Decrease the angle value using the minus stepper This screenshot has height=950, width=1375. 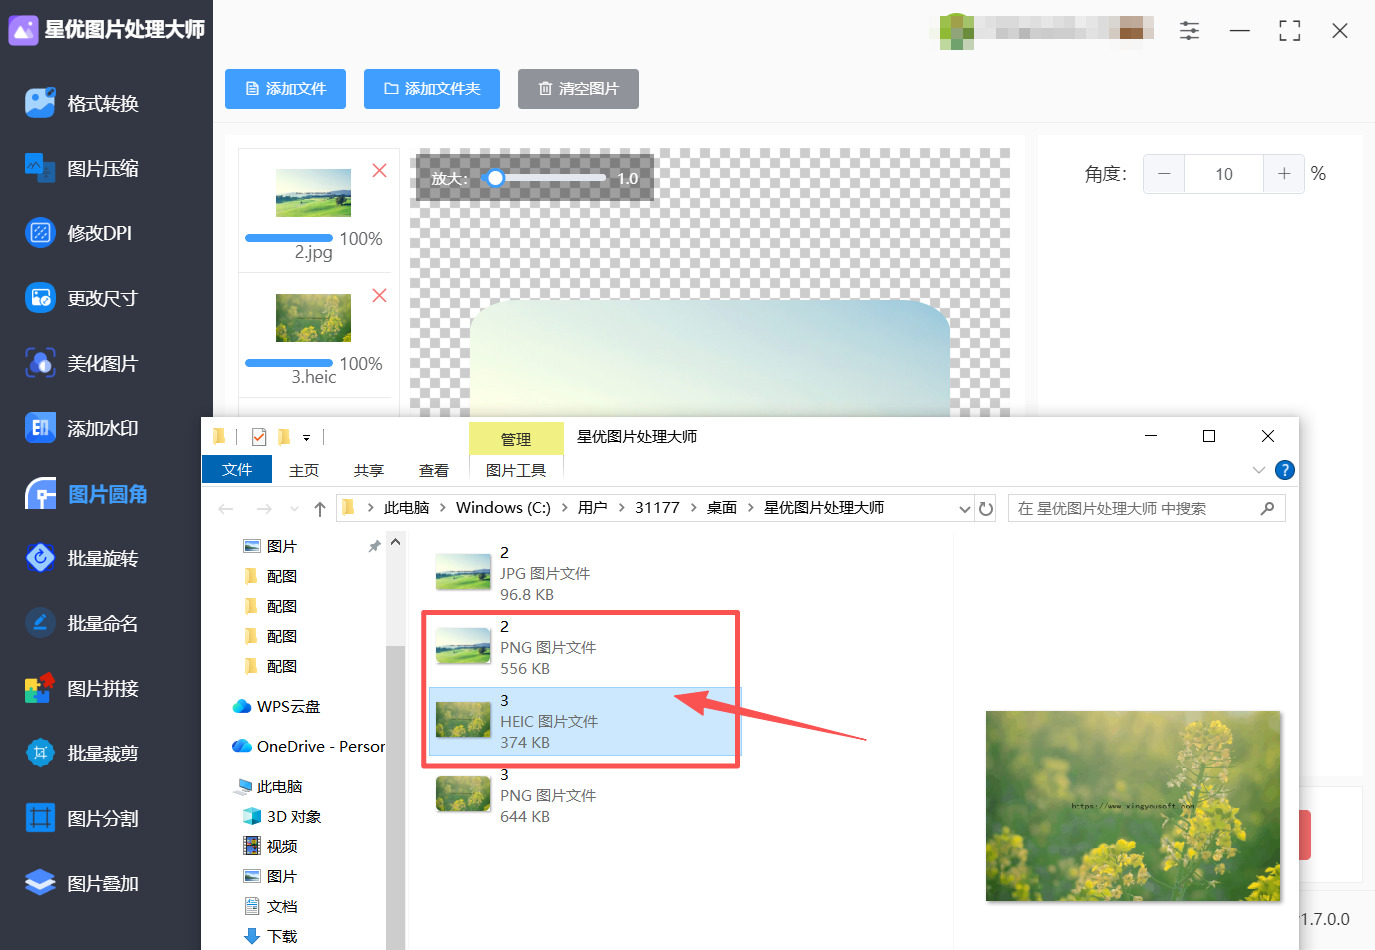click(1163, 173)
